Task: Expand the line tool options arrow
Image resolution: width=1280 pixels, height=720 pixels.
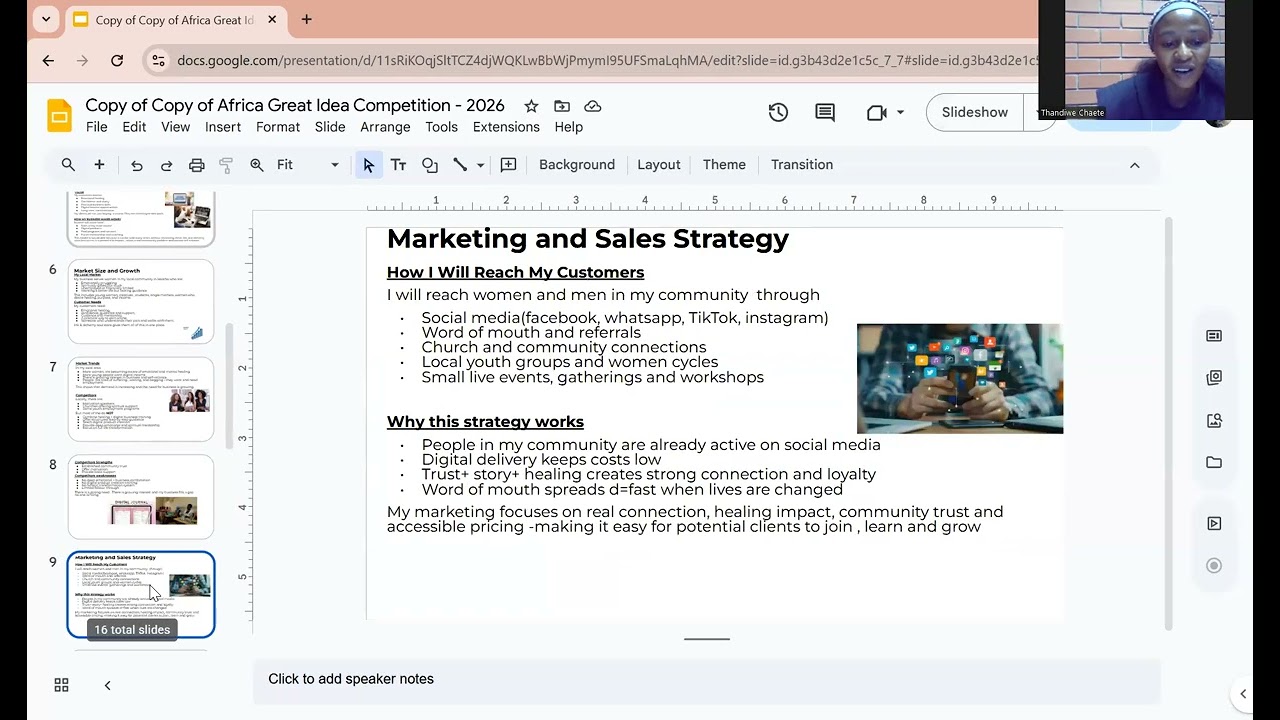Action: [x=481, y=165]
